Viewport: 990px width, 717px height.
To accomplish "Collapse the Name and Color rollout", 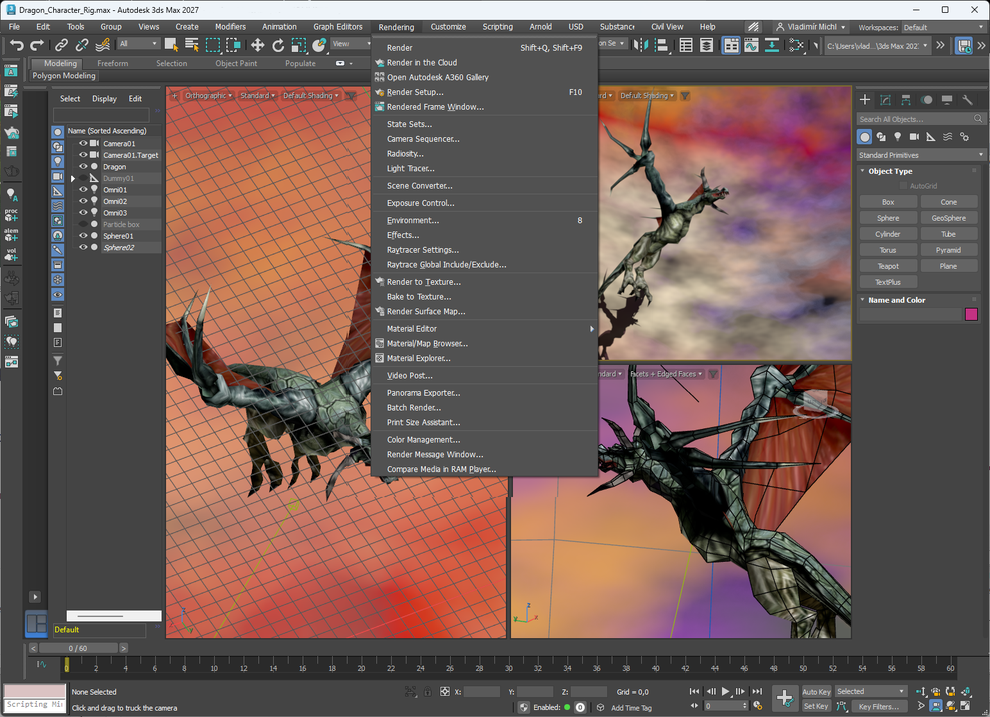I will point(862,300).
